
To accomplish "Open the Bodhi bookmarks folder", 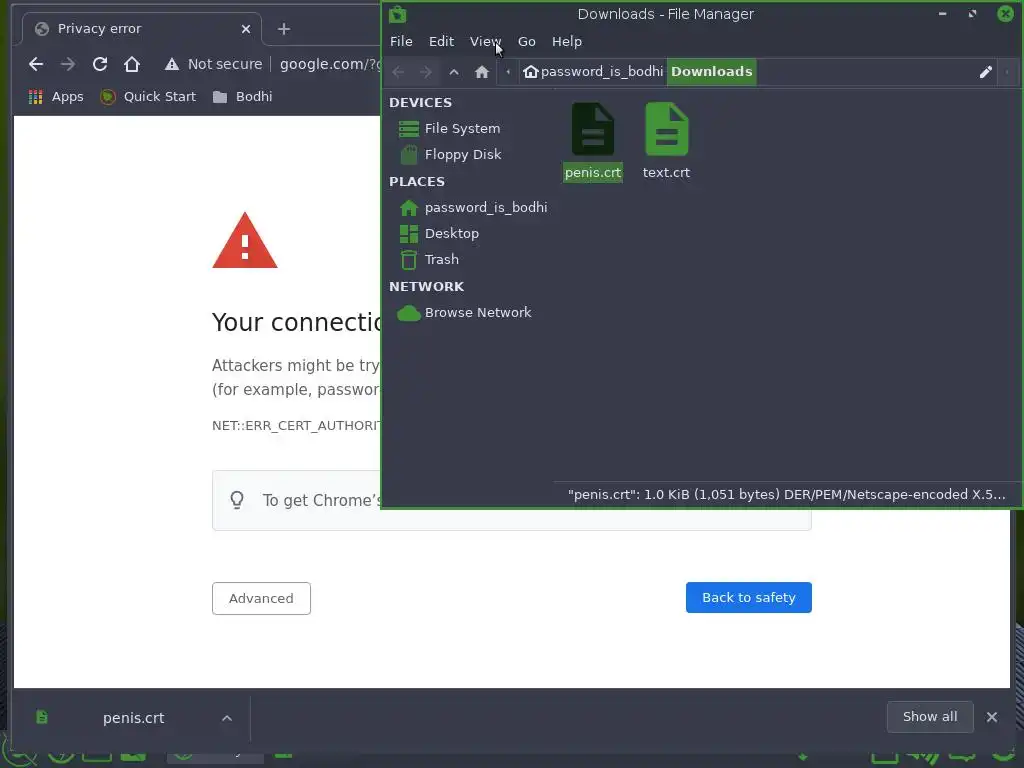I will [x=243, y=97].
